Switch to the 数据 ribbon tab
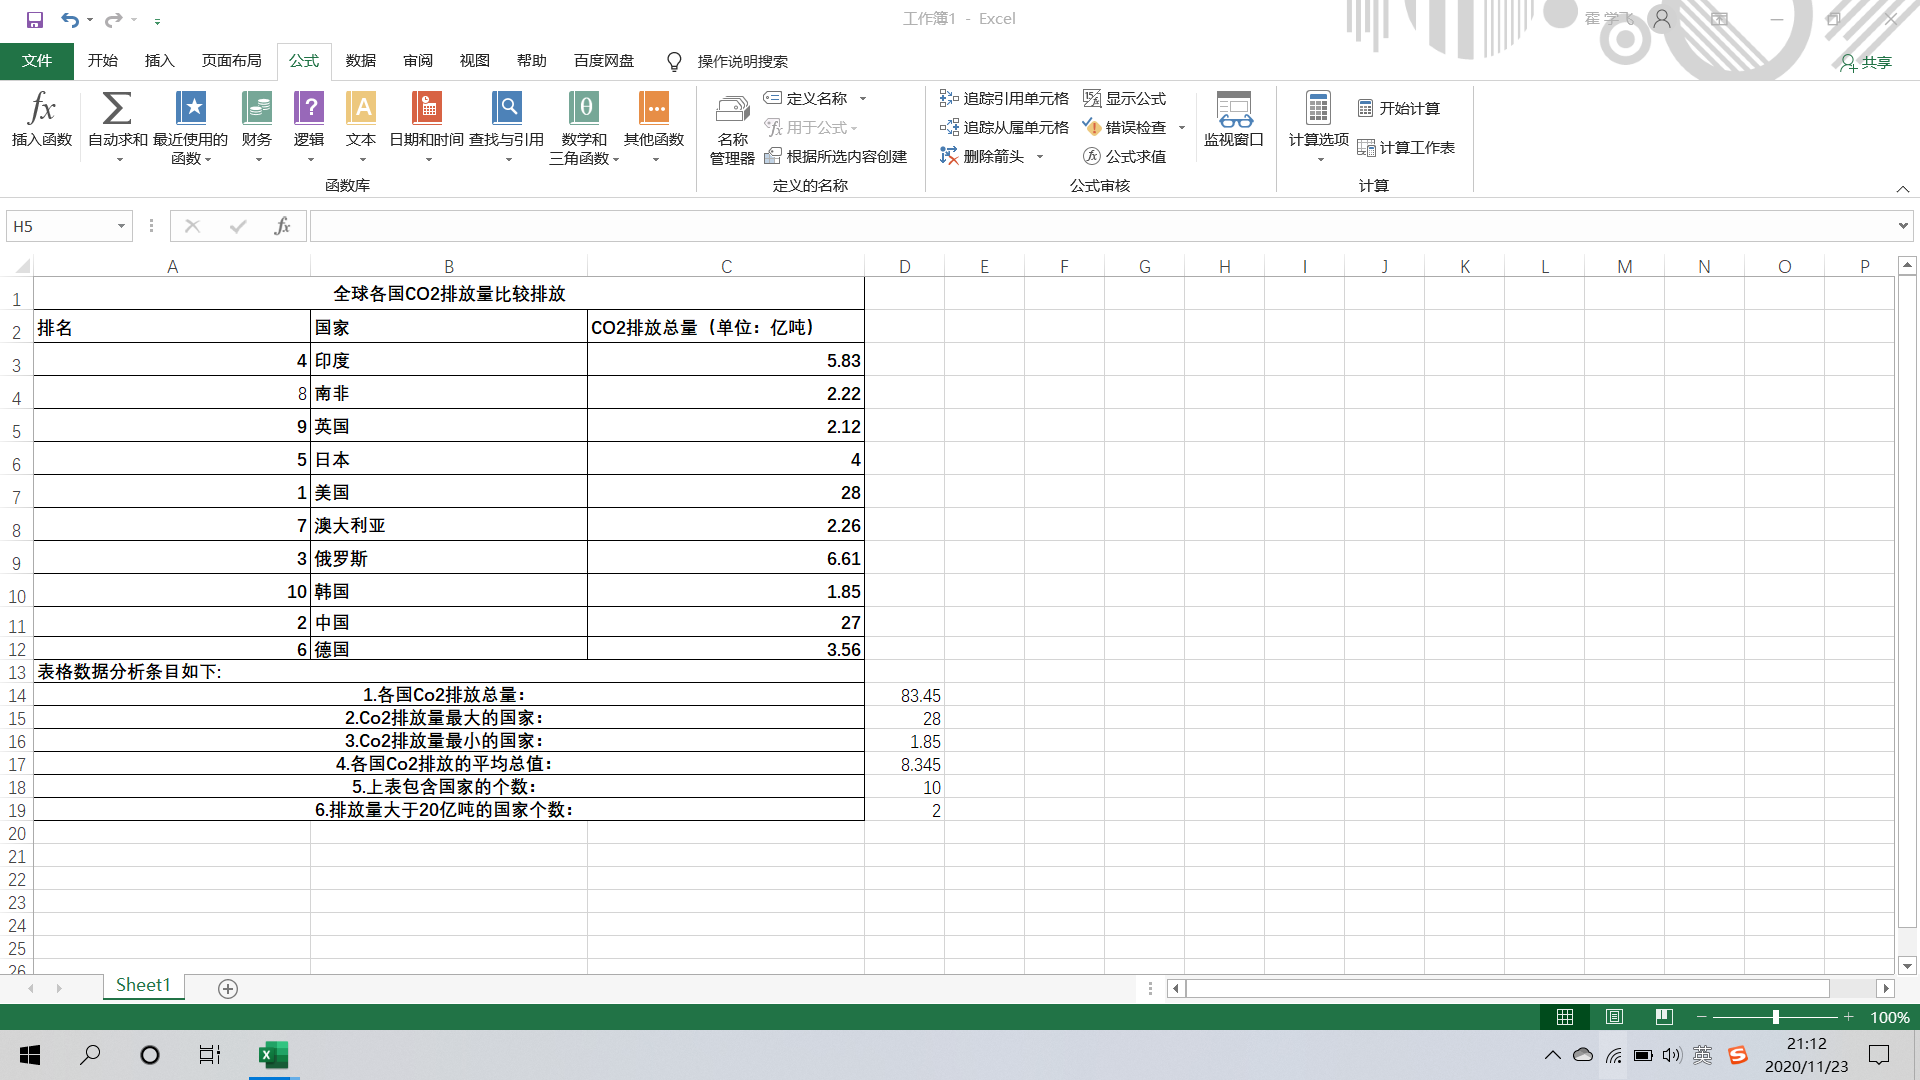The image size is (1920, 1080). [x=361, y=61]
